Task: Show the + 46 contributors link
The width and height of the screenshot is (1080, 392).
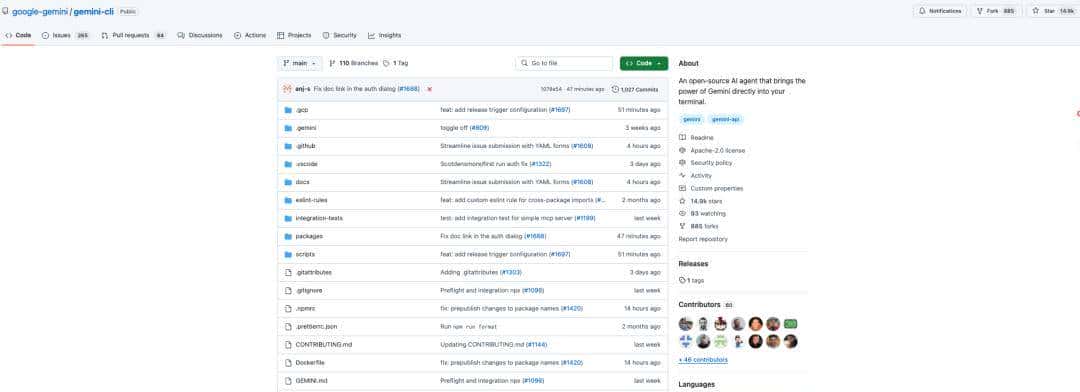Action: (703, 360)
